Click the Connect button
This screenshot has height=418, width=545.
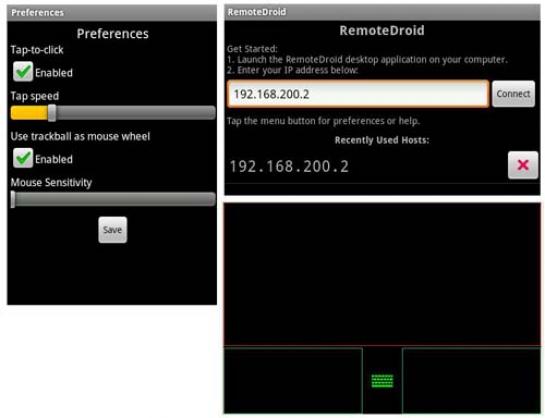(x=513, y=94)
